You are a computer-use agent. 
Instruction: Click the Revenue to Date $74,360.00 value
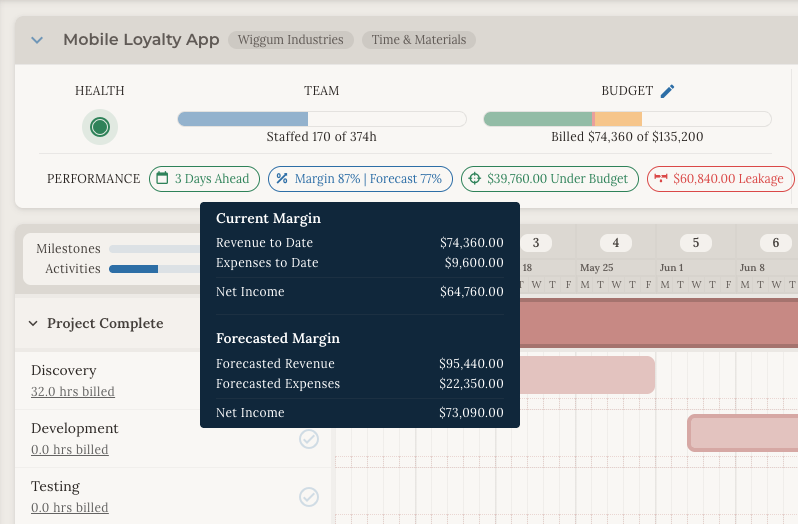click(472, 243)
